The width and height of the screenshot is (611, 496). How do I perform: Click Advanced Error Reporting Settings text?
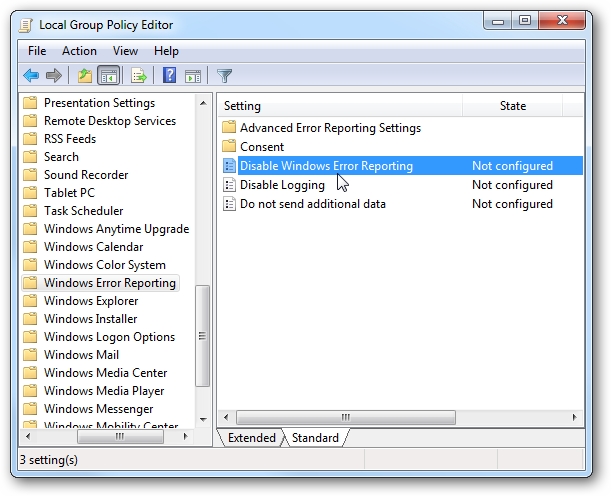pos(330,128)
